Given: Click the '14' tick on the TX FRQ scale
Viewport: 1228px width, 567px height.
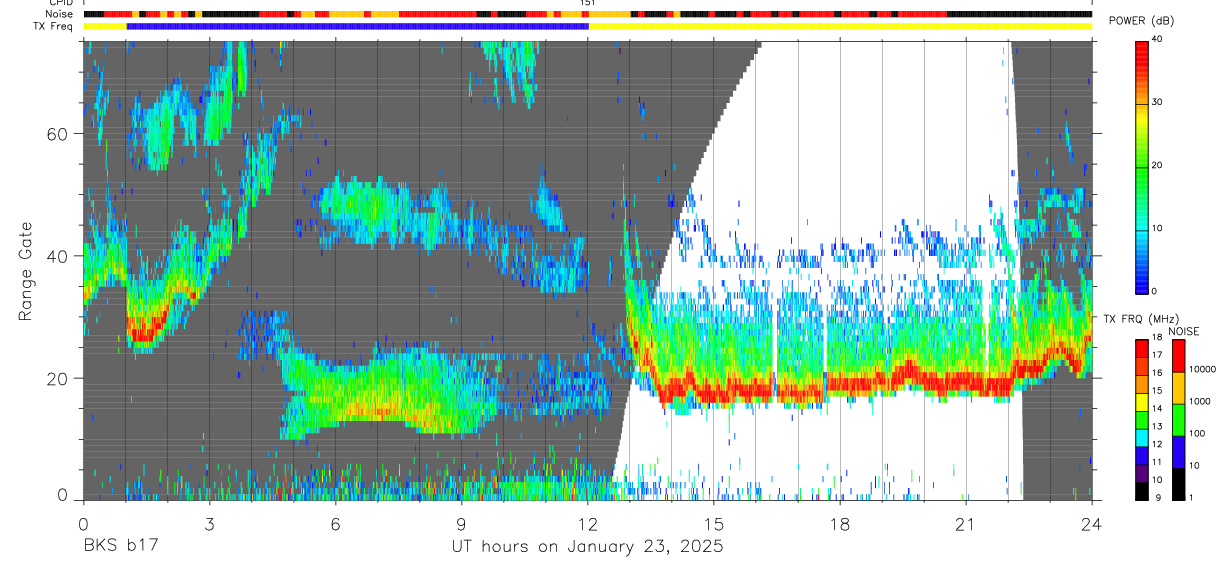Looking at the screenshot, I should (x=1158, y=410).
